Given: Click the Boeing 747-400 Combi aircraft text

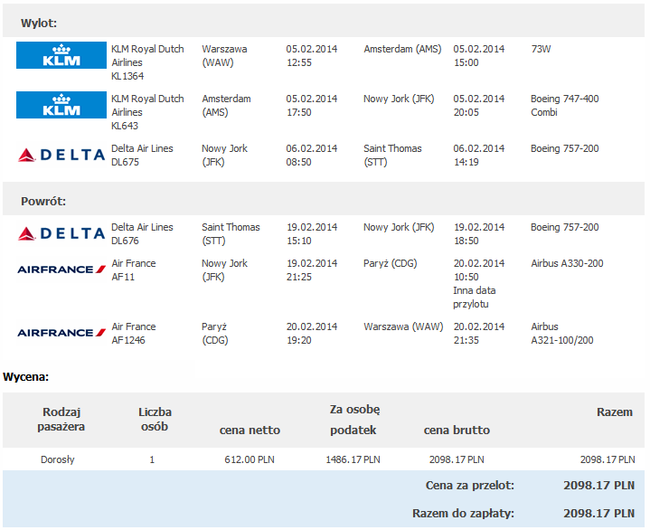Looking at the screenshot, I should pos(566,105).
